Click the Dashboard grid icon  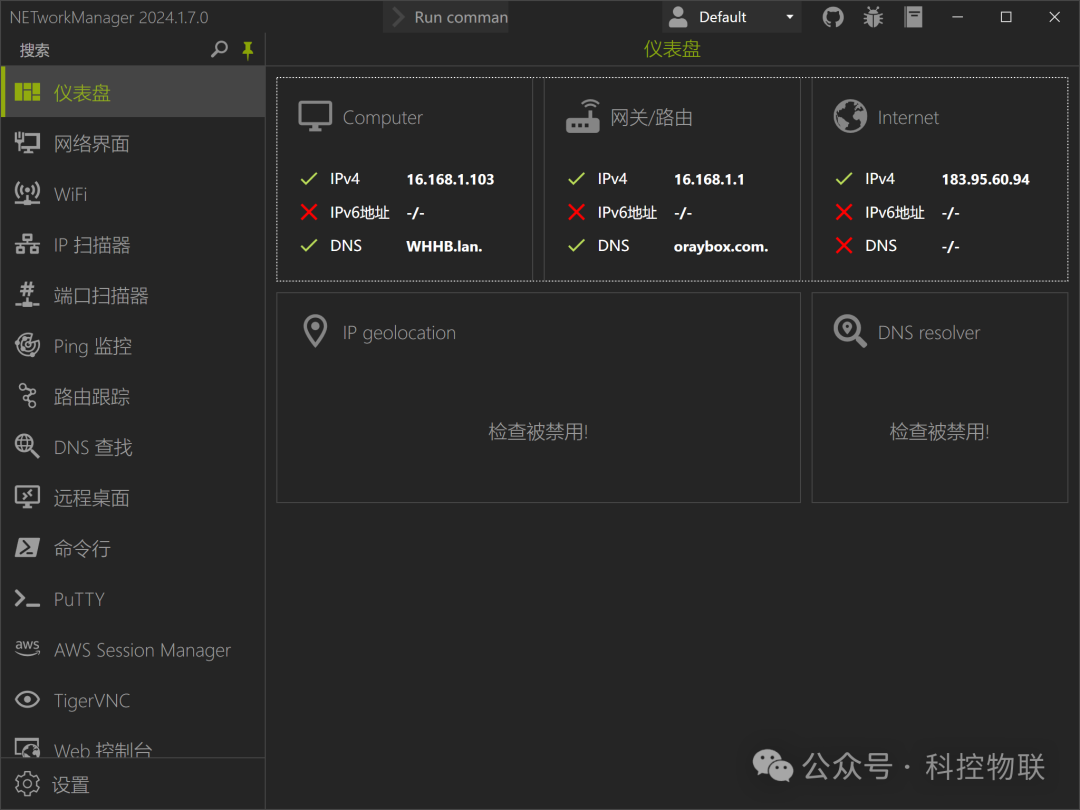28,92
